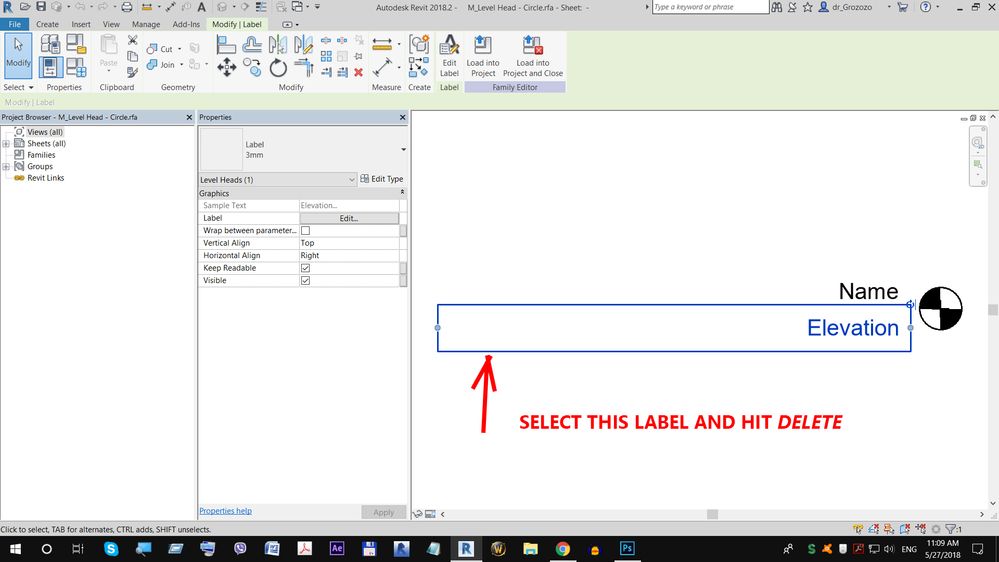Screen dimensions: 999x562
Task: Expand the Groups tree node
Action: tap(6, 167)
